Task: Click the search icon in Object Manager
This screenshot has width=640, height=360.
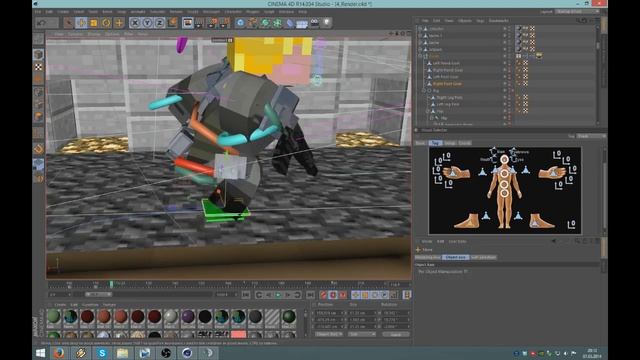Action: click(578, 20)
